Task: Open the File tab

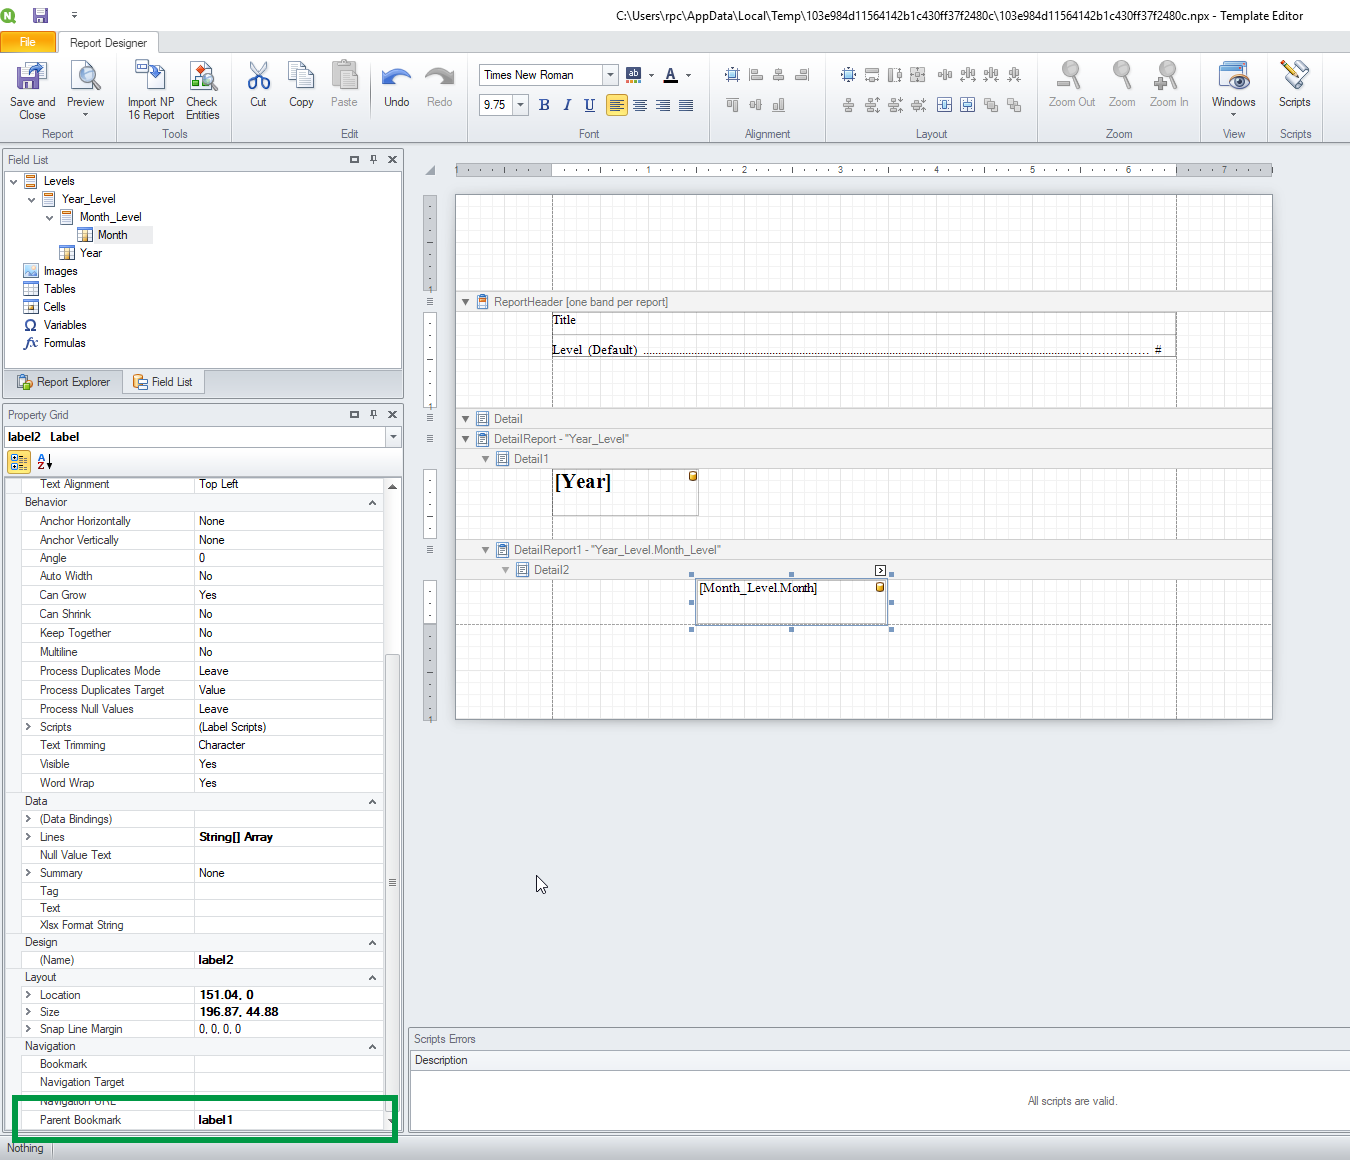Action: pyautogui.click(x=28, y=42)
